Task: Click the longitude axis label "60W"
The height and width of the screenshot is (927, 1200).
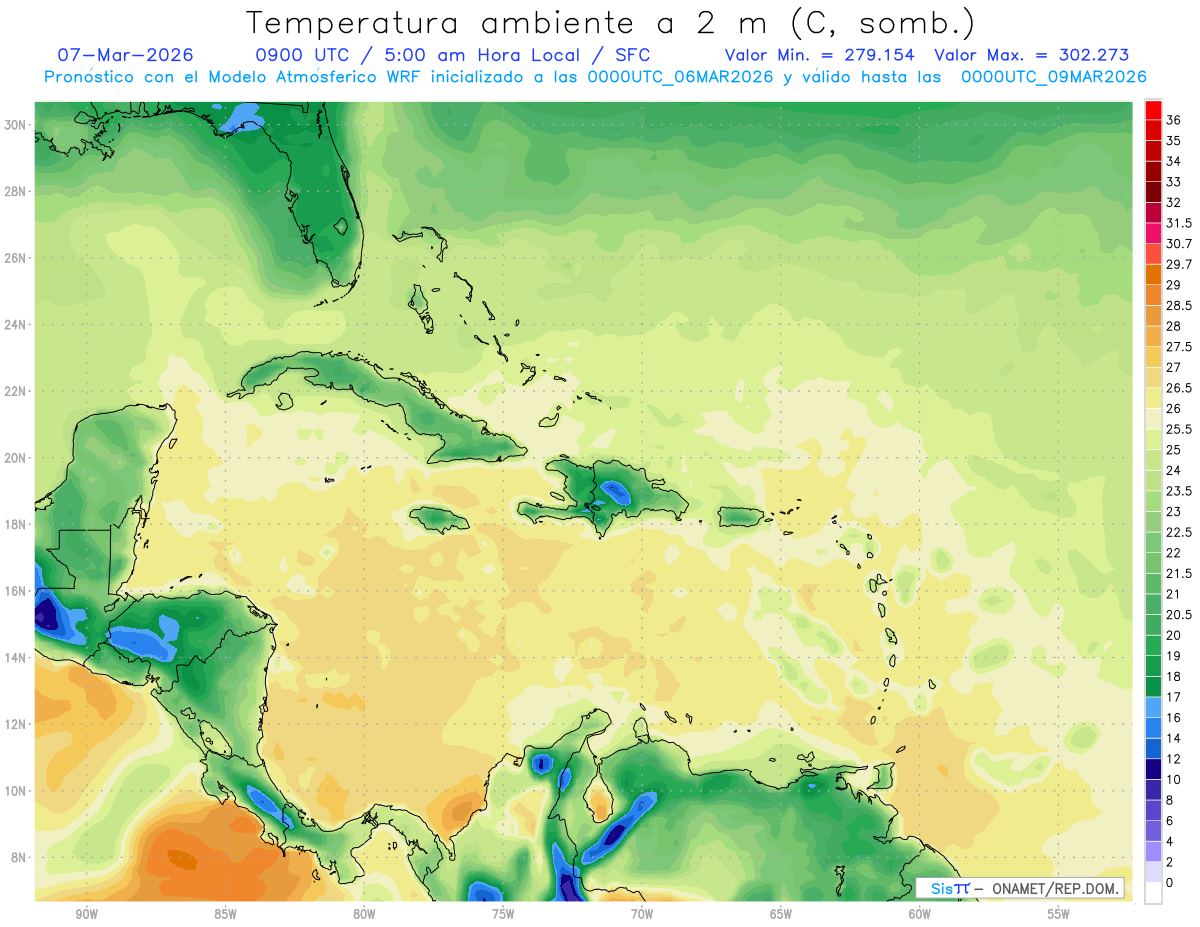Action: [920, 914]
